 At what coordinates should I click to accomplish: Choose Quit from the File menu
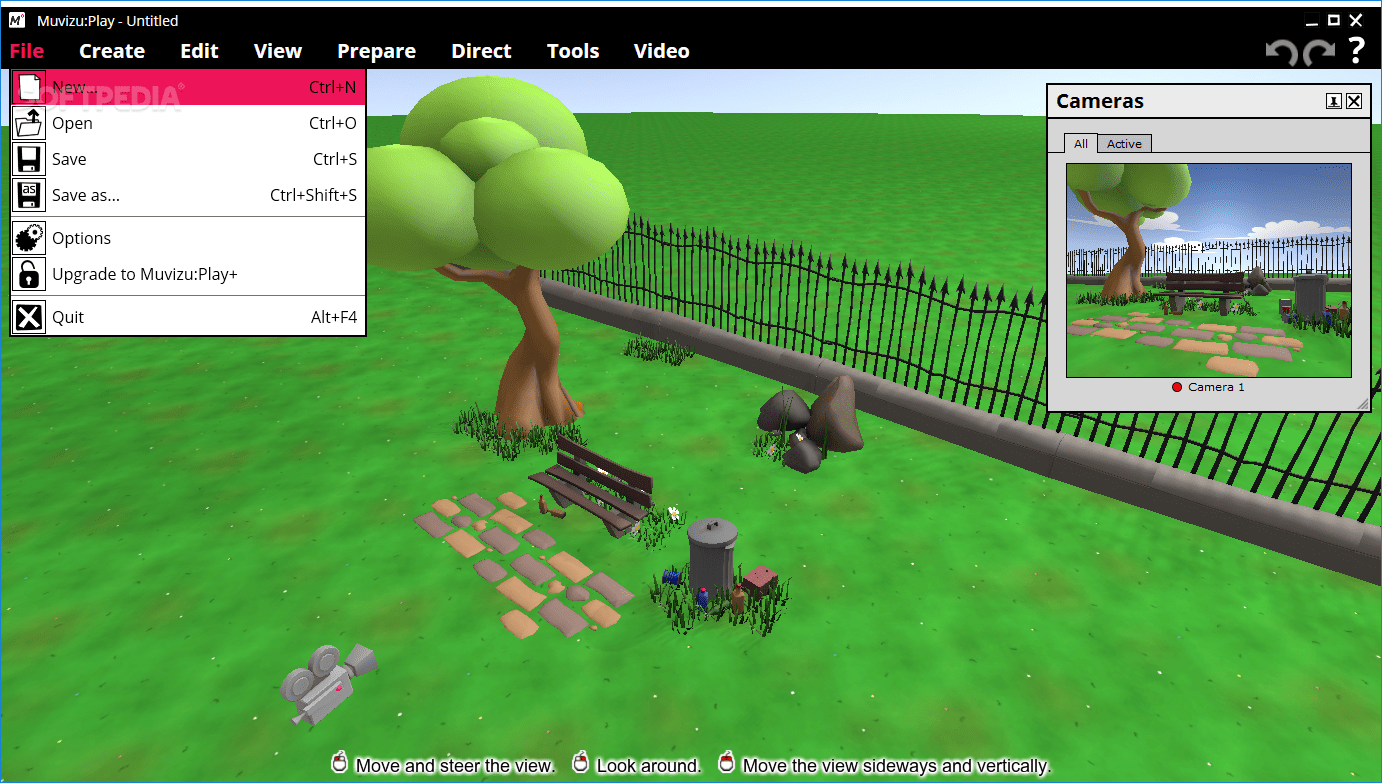click(x=188, y=317)
